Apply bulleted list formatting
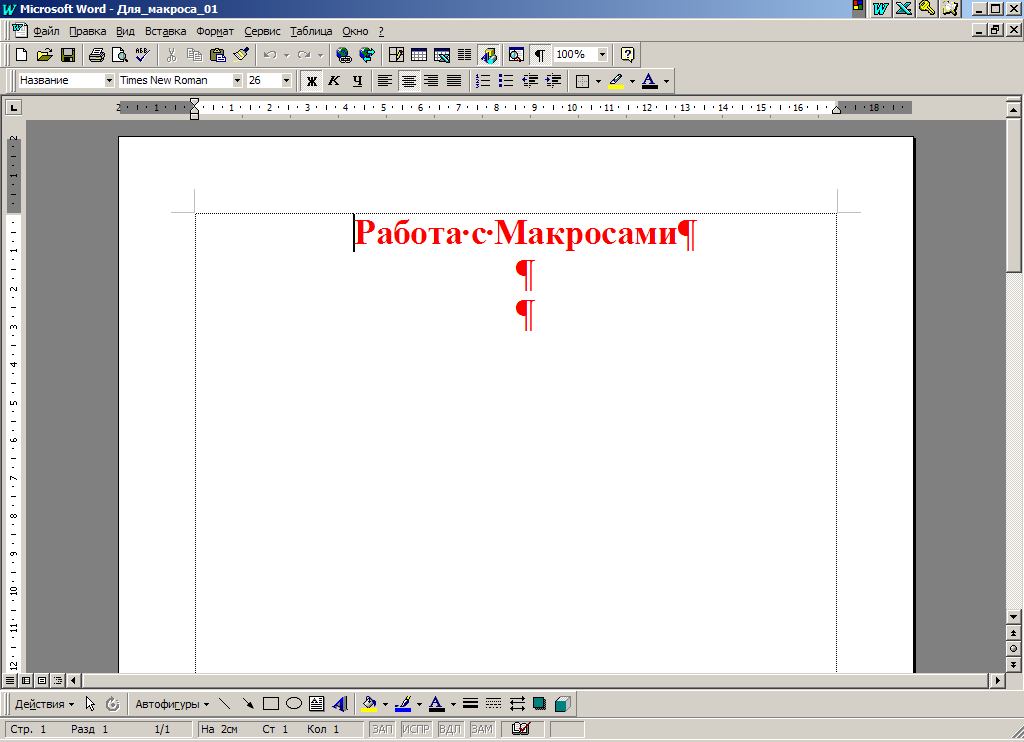The width and height of the screenshot is (1024, 742). click(x=505, y=81)
